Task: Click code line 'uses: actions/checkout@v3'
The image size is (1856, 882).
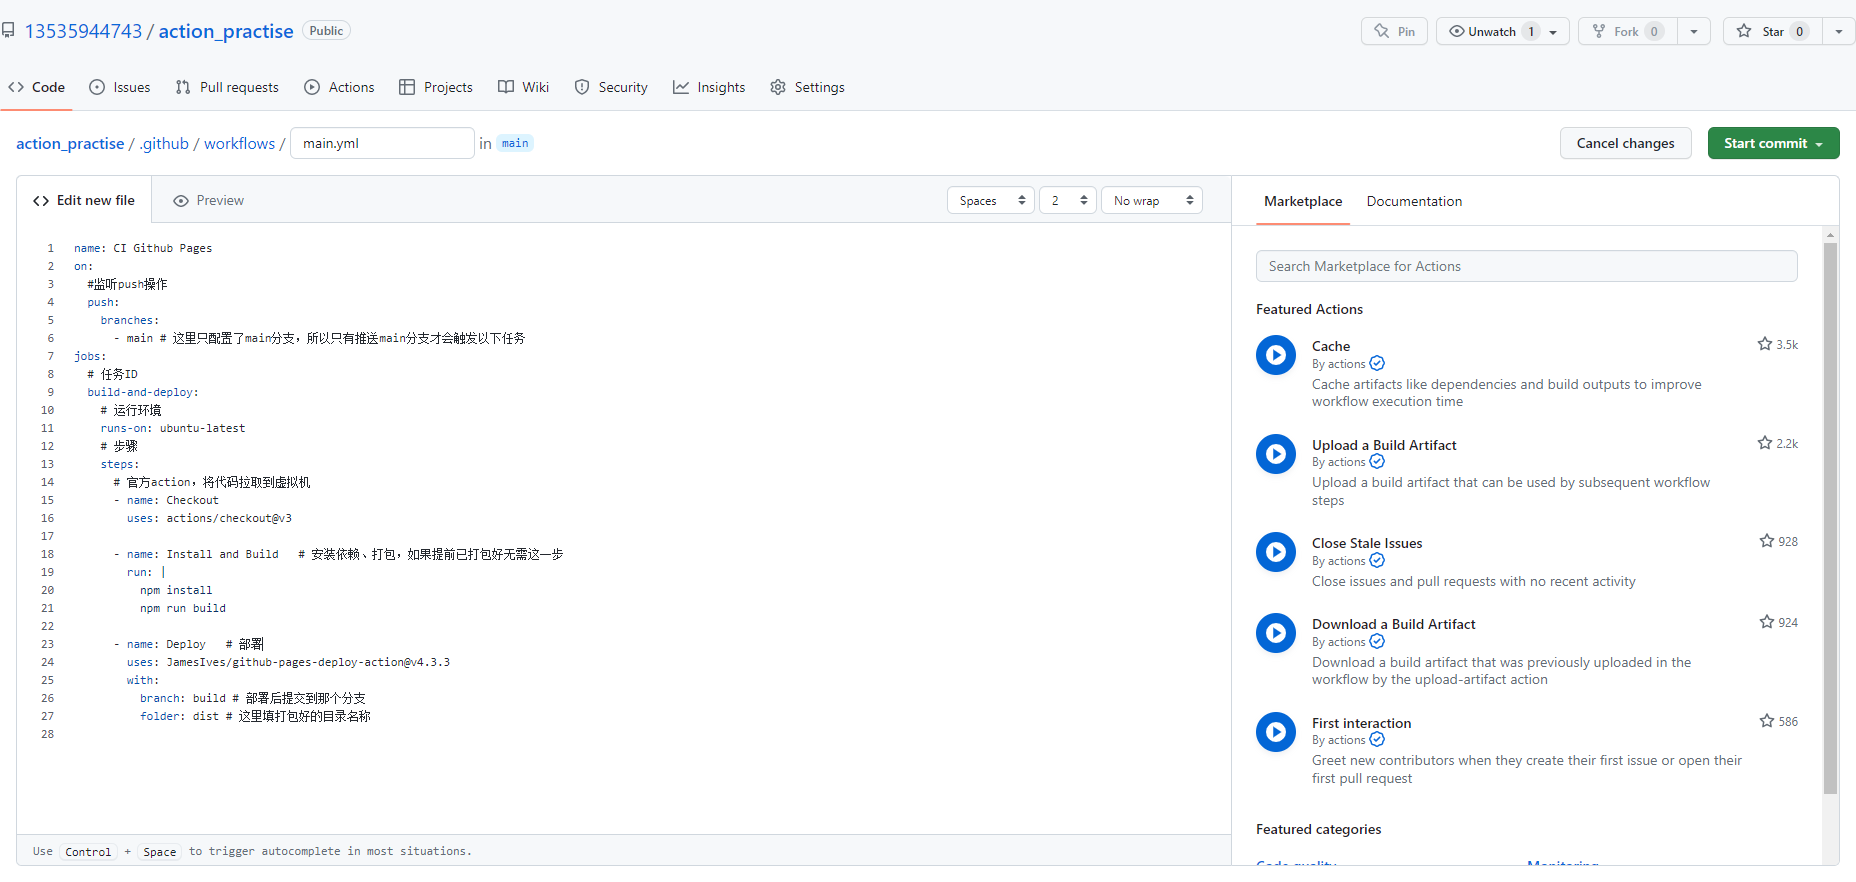Action: [x=209, y=518]
